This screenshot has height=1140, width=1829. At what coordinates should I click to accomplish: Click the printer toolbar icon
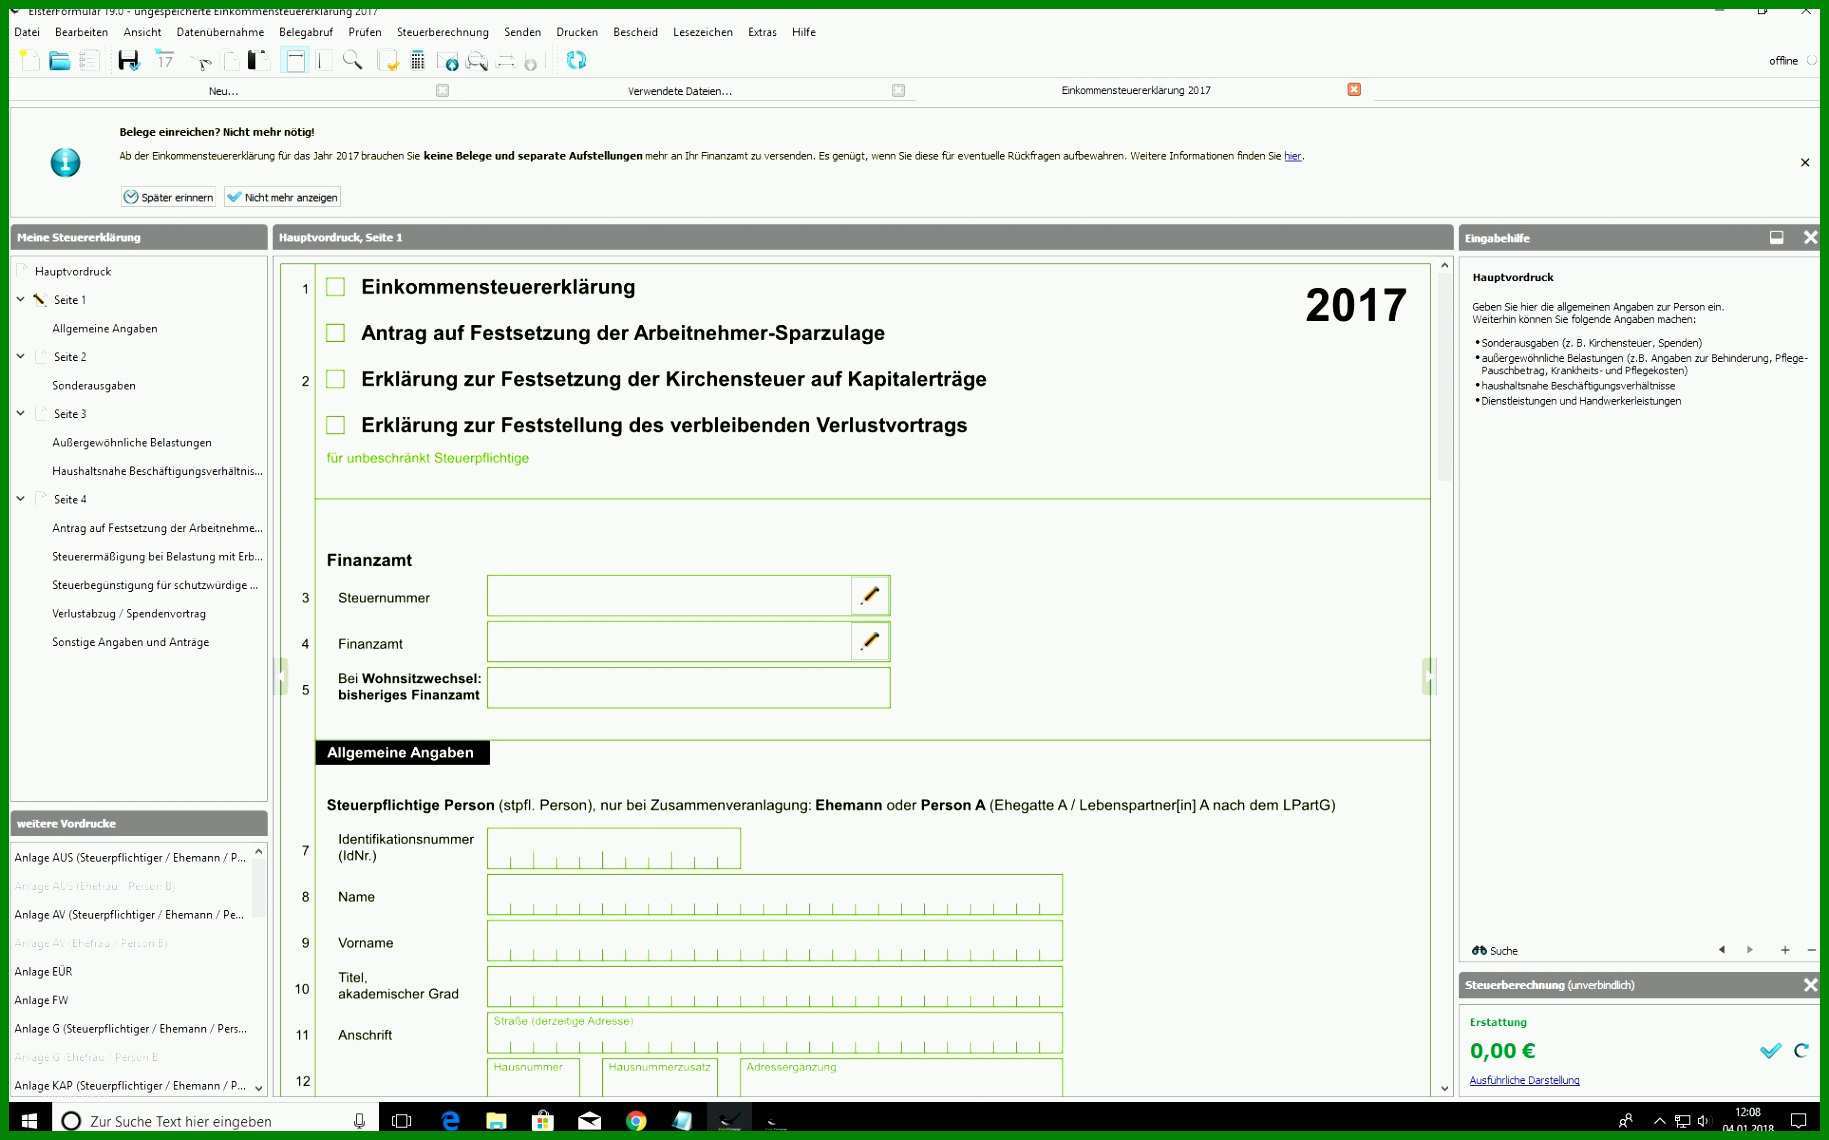[x=505, y=62]
